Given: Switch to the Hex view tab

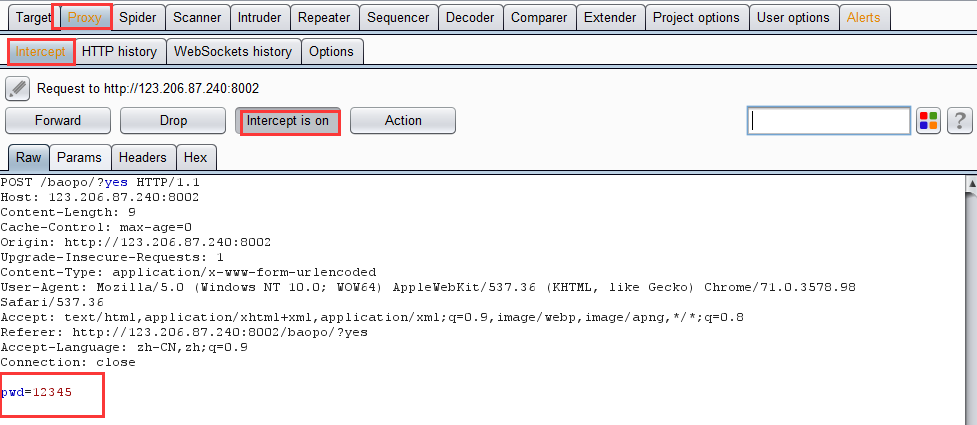Looking at the screenshot, I should point(196,158).
